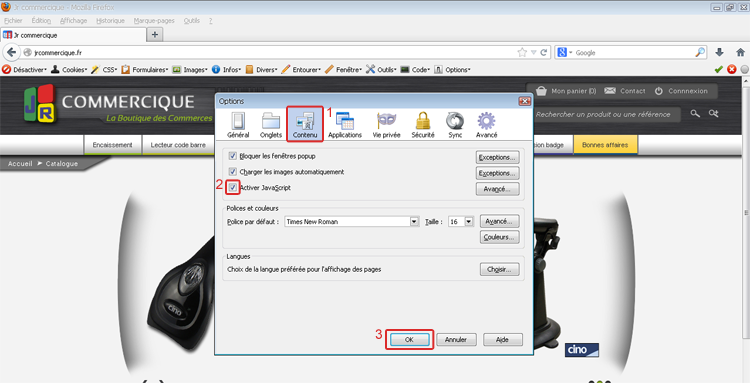Open the Taille font size dropdown
The height and width of the screenshot is (383, 750).
click(469, 222)
